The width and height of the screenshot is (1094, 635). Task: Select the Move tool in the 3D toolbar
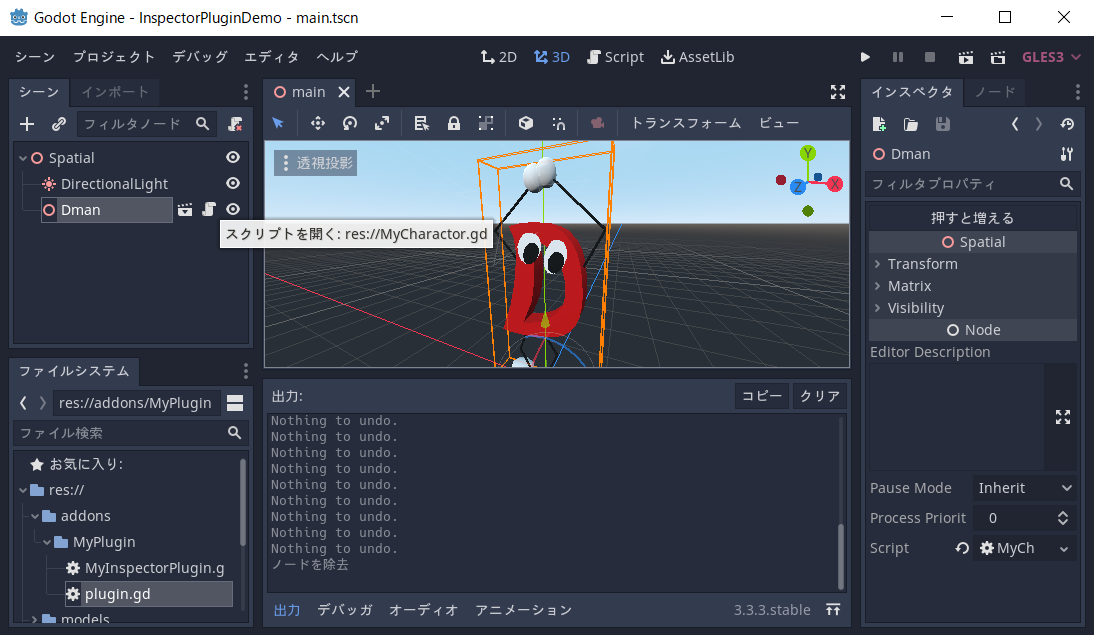318,123
